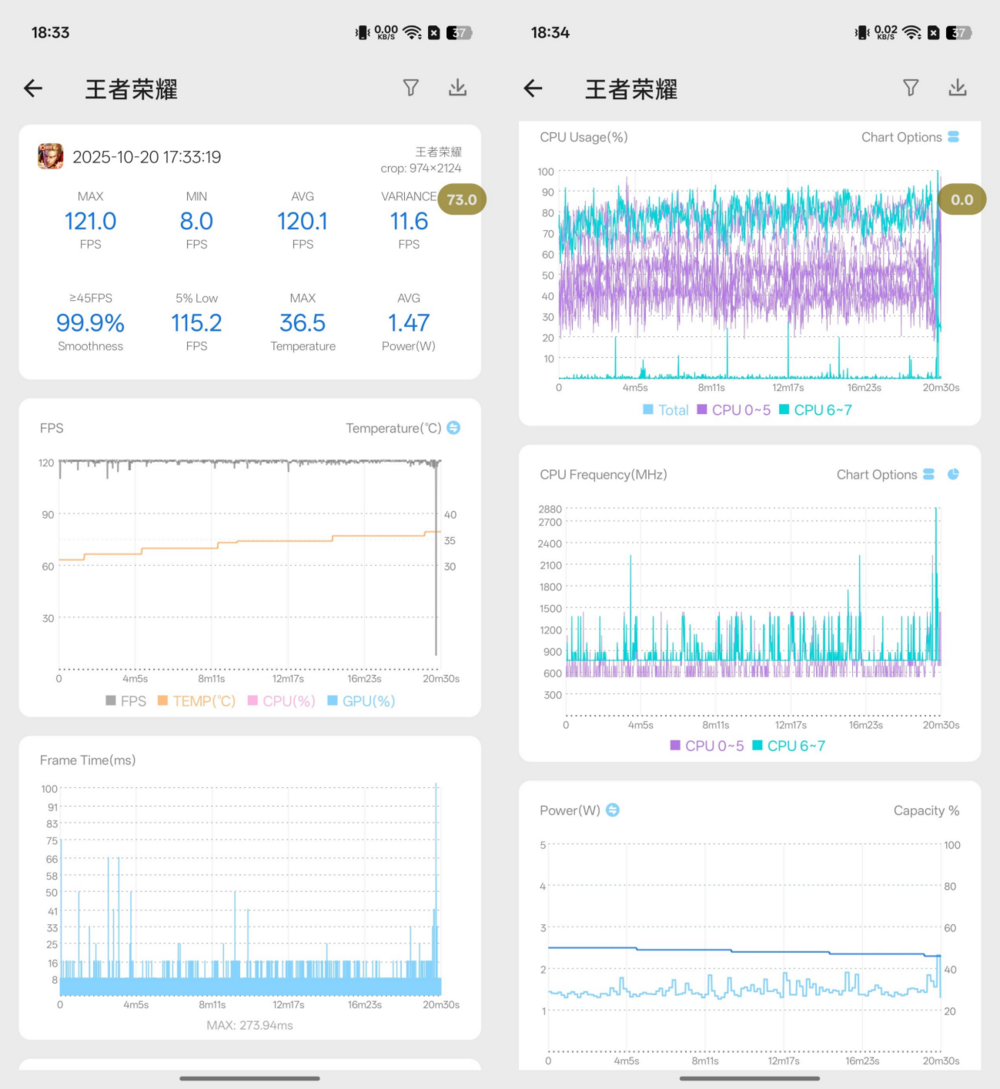
Task: Tap the 2025-10-20 17:33:19 session timestamp
Action: pos(147,157)
